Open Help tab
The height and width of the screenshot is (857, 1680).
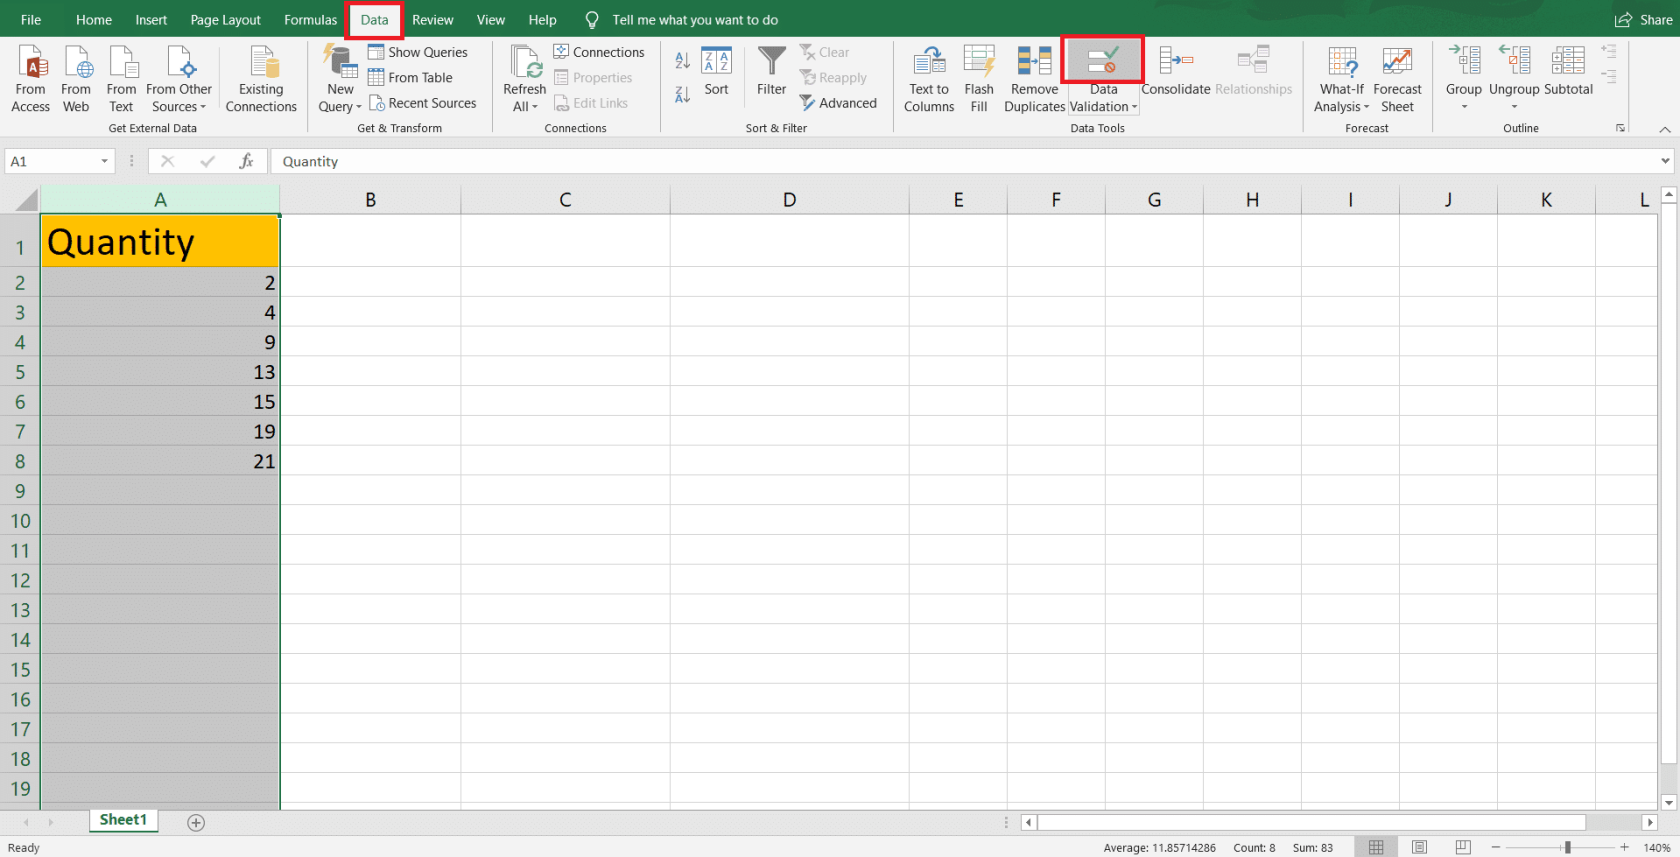[542, 20]
